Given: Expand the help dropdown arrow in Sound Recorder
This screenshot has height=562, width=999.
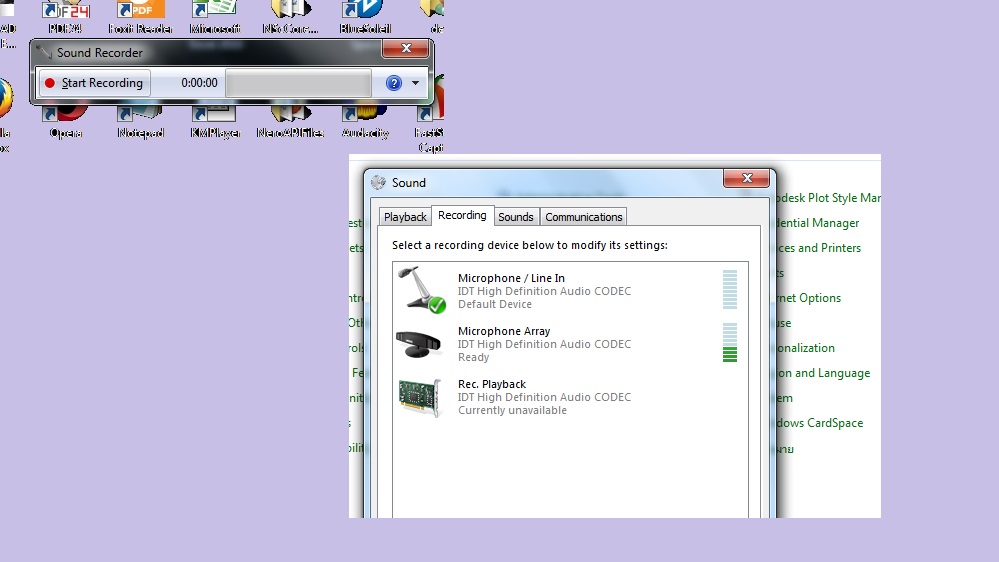Looking at the screenshot, I should tap(415, 83).
